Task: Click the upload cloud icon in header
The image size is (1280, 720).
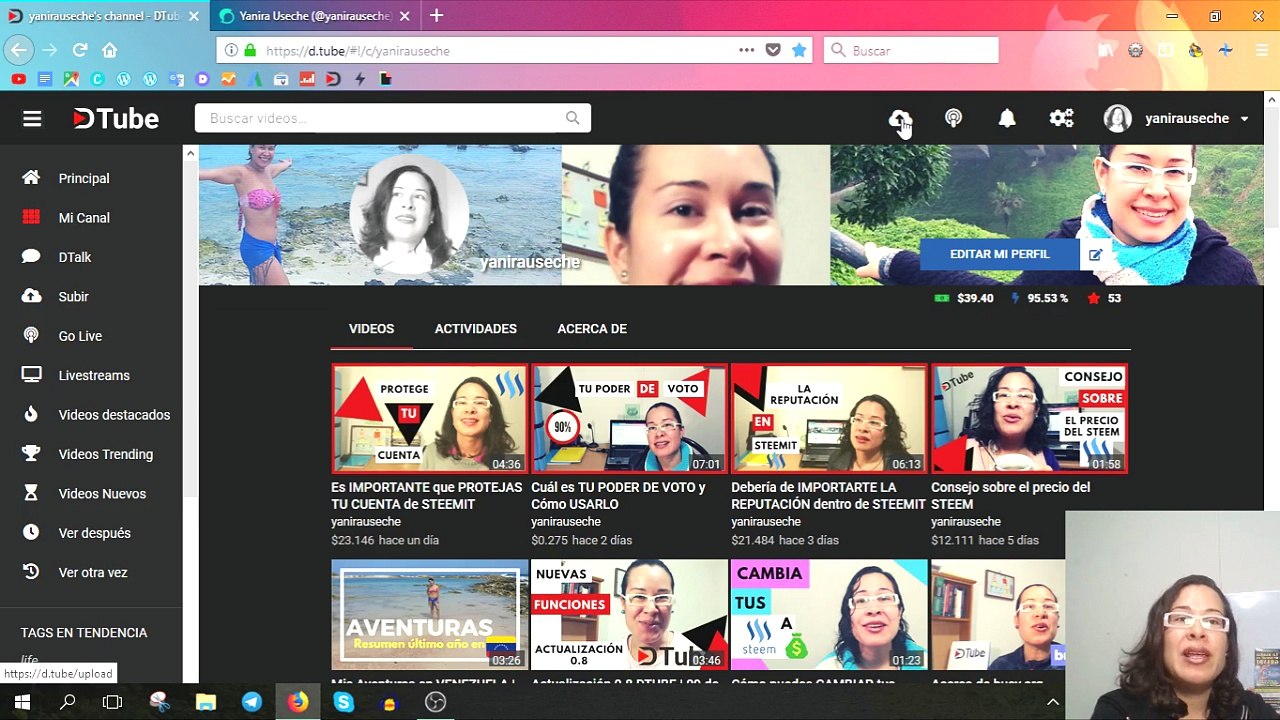Action: click(900, 119)
